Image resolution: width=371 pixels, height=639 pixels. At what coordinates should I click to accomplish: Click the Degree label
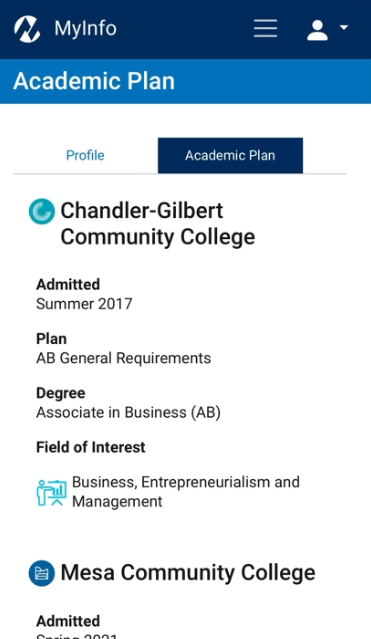pos(61,393)
